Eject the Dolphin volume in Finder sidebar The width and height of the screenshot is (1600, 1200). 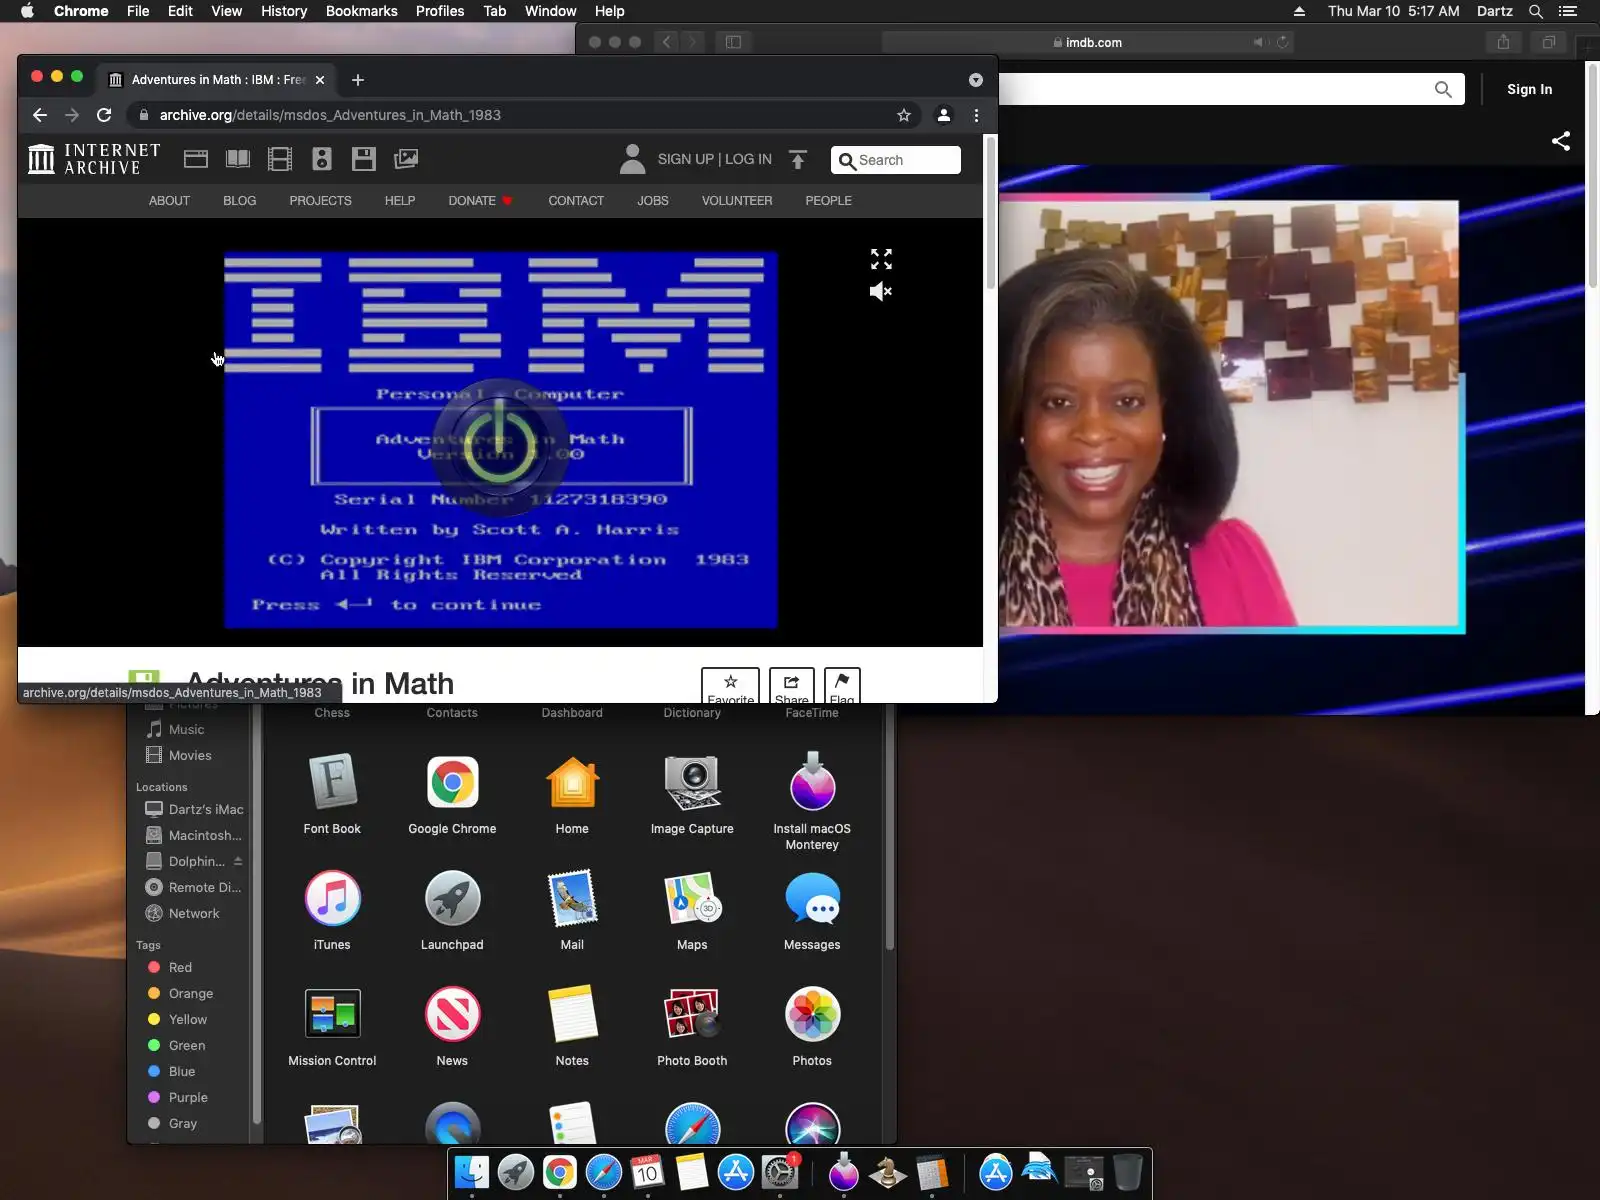coord(238,861)
